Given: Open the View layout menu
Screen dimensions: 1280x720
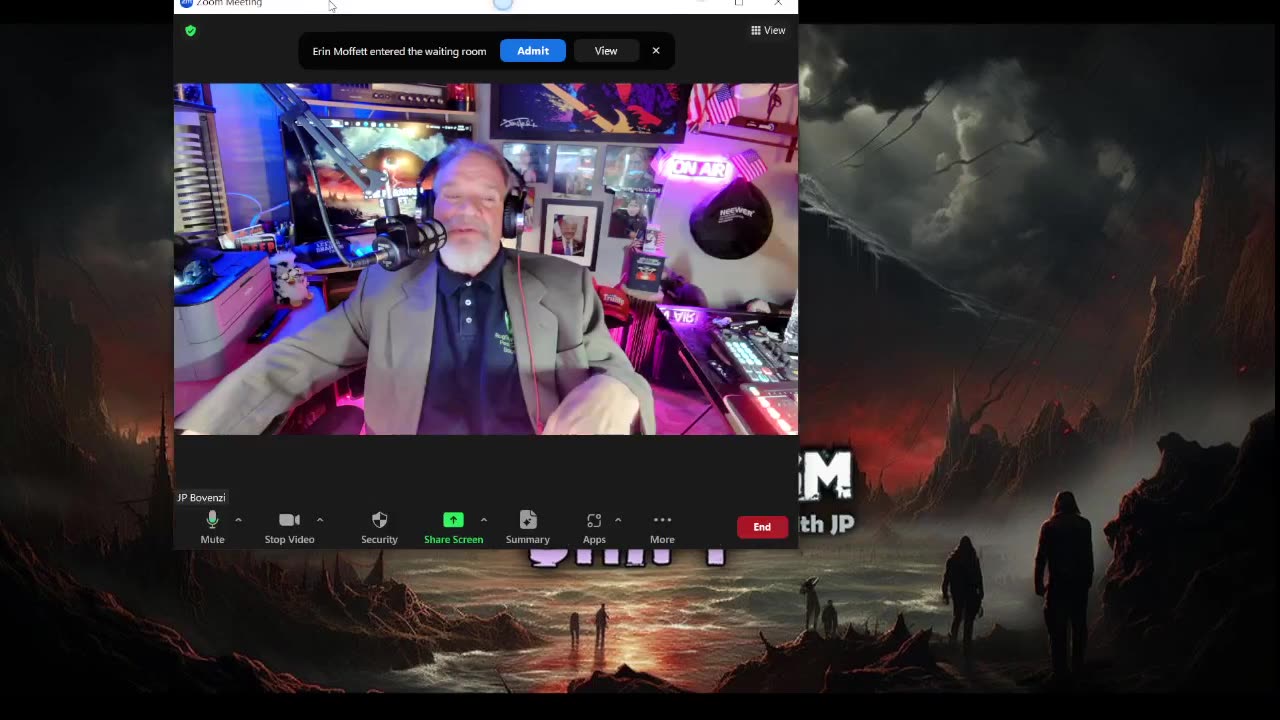Looking at the screenshot, I should [768, 31].
